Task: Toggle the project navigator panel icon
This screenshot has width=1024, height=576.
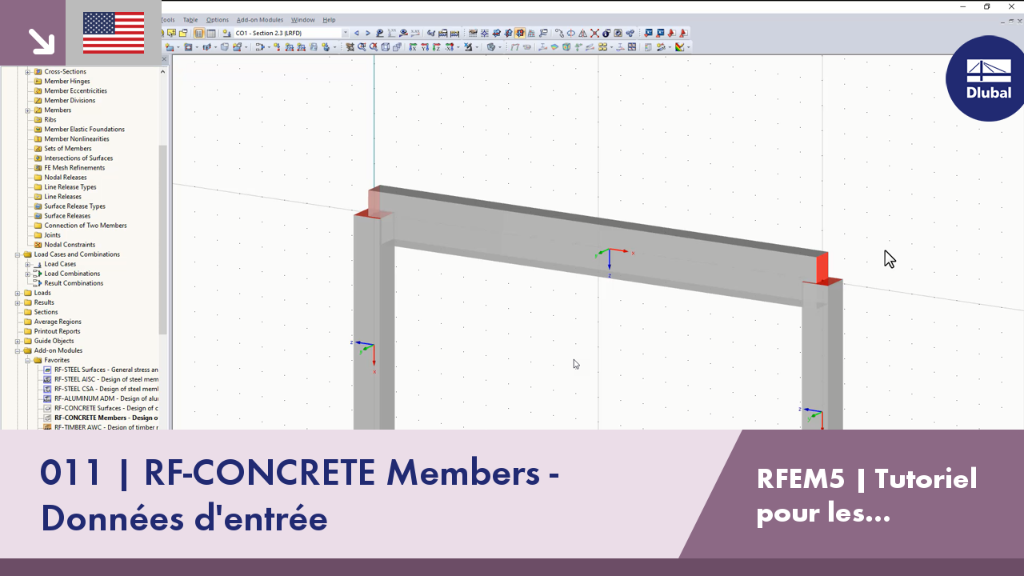Action: click(199, 33)
